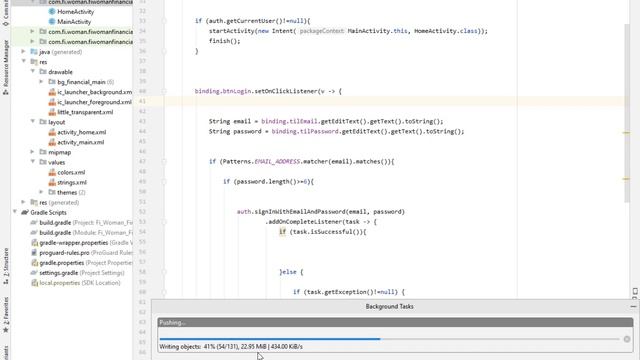Click the task.isSuccessful() condition line
Screen dimensions: 640x360
click(322, 232)
